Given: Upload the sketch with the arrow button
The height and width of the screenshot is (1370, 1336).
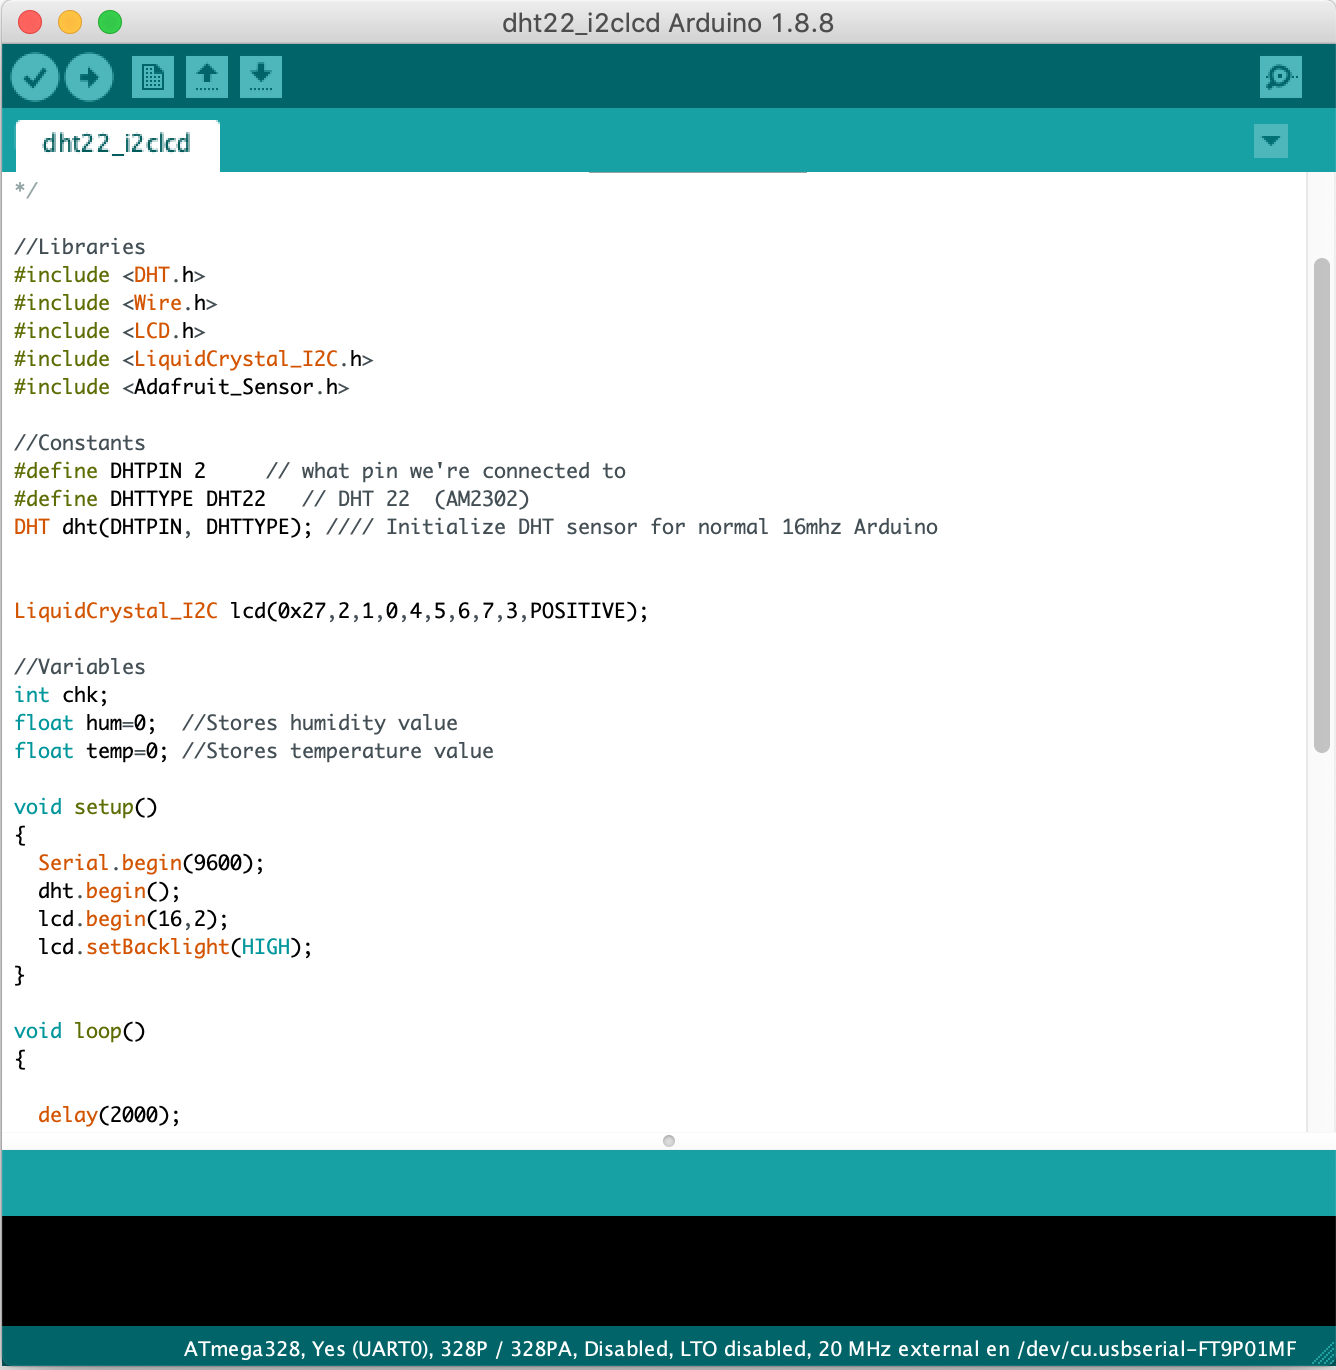Looking at the screenshot, I should click(x=89, y=77).
